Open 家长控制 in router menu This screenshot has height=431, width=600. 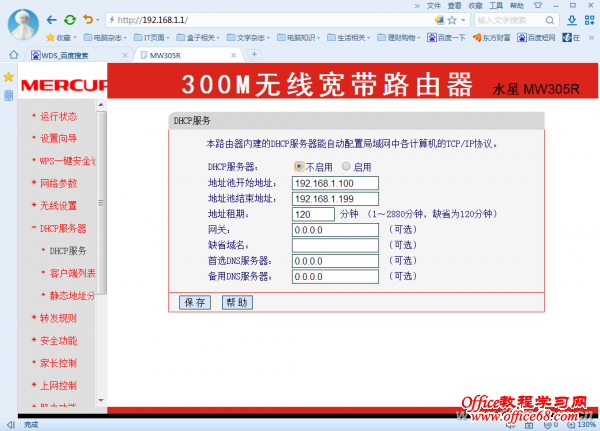59,363
